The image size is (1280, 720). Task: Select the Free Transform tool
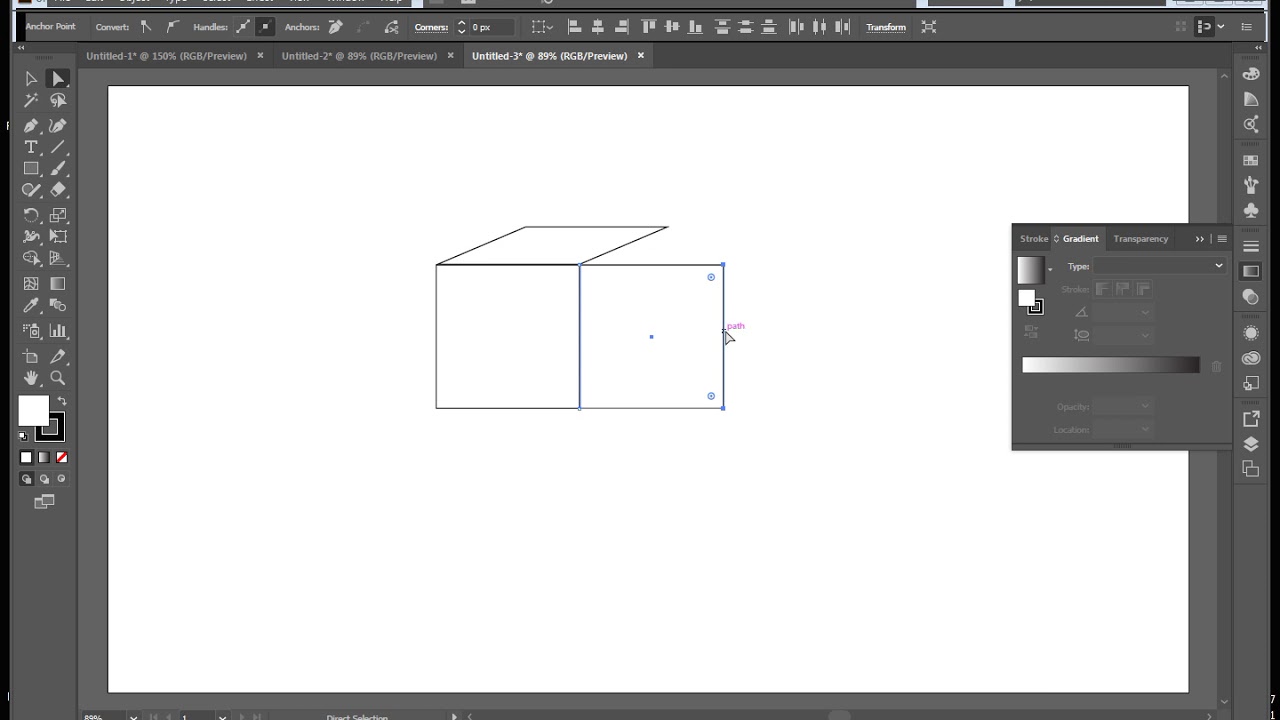tap(58, 237)
